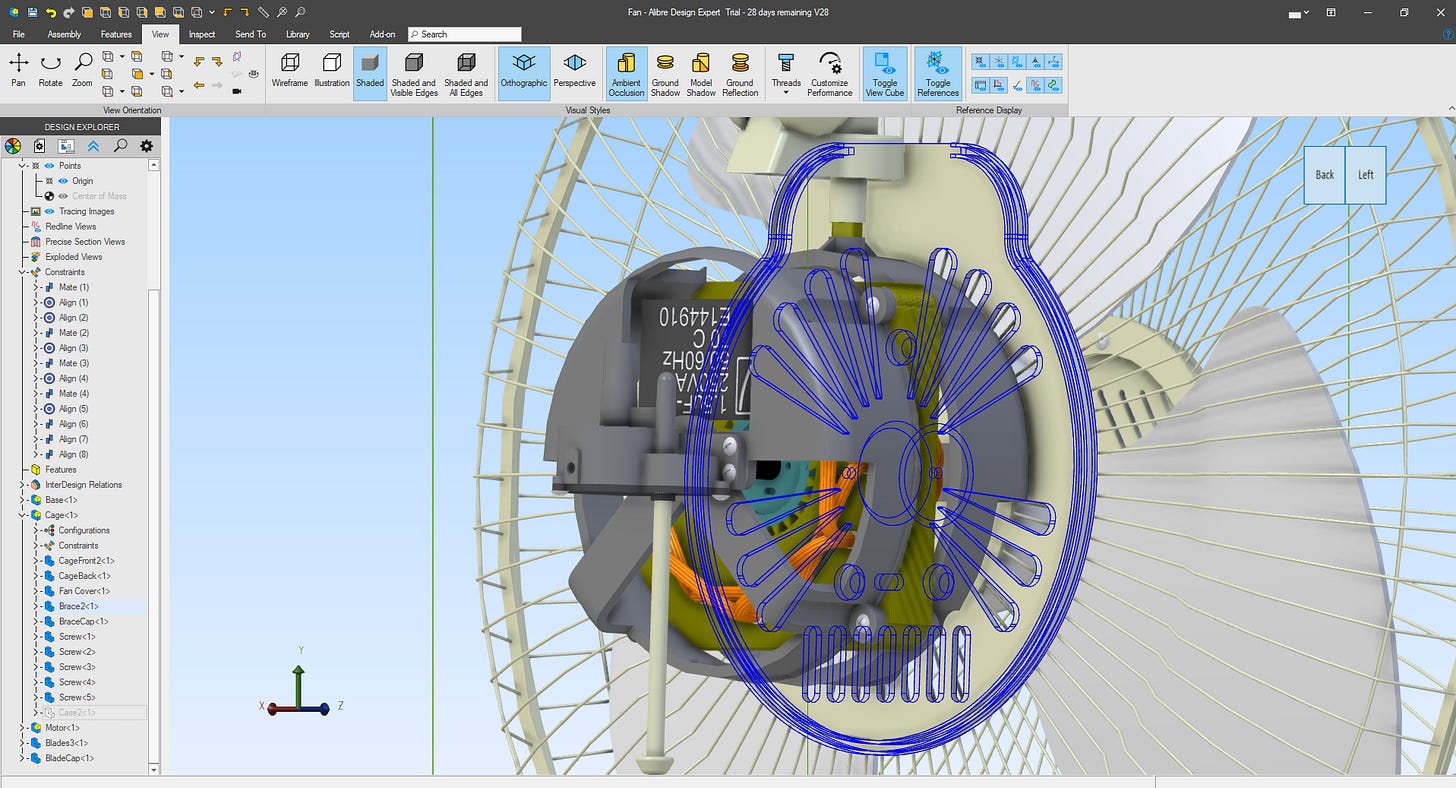Viewport: 1456px width, 788px height.
Task: Open the Assembly ribbon tab
Action: [65, 34]
